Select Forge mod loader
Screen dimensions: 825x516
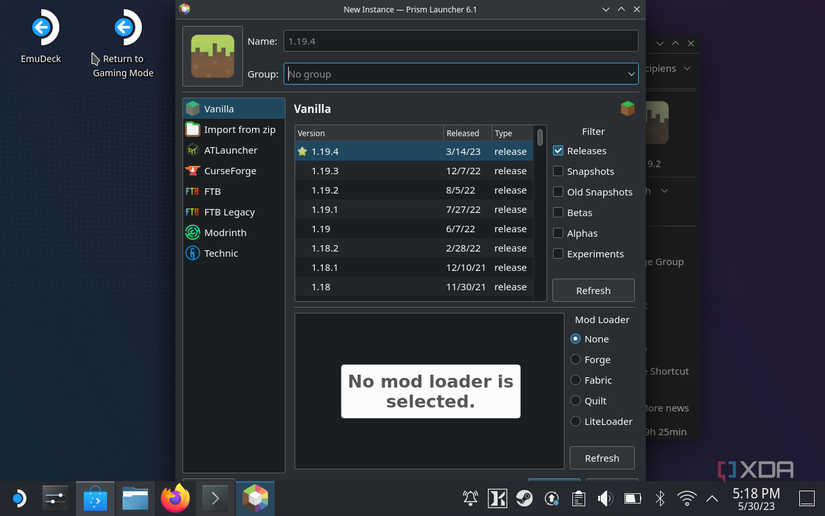coord(576,360)
